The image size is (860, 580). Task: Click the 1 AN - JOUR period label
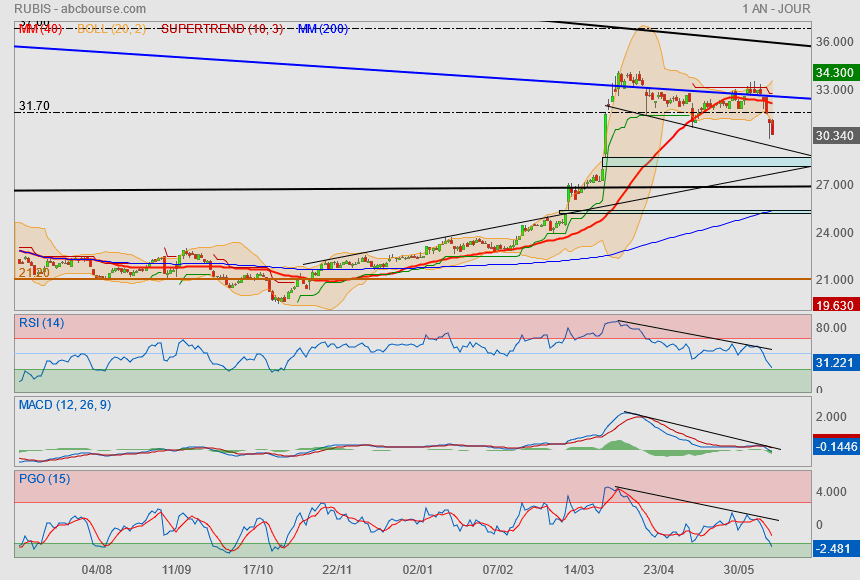[x=776, y=9]
